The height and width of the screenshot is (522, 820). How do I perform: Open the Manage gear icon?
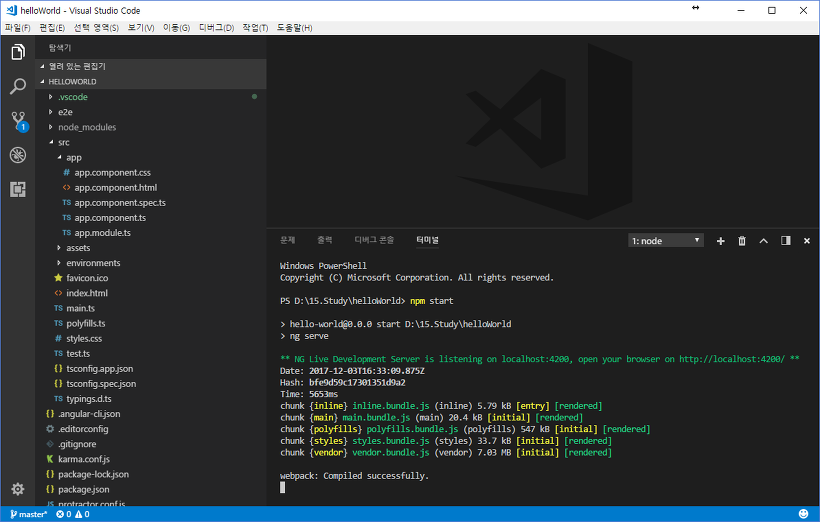[18, 489]
